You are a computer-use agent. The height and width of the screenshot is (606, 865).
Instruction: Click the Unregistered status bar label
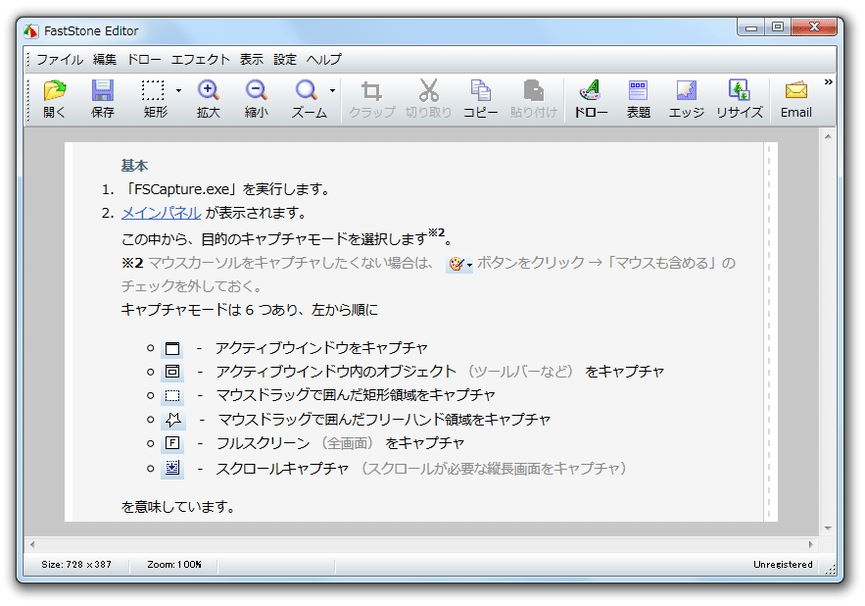point(783,565)
